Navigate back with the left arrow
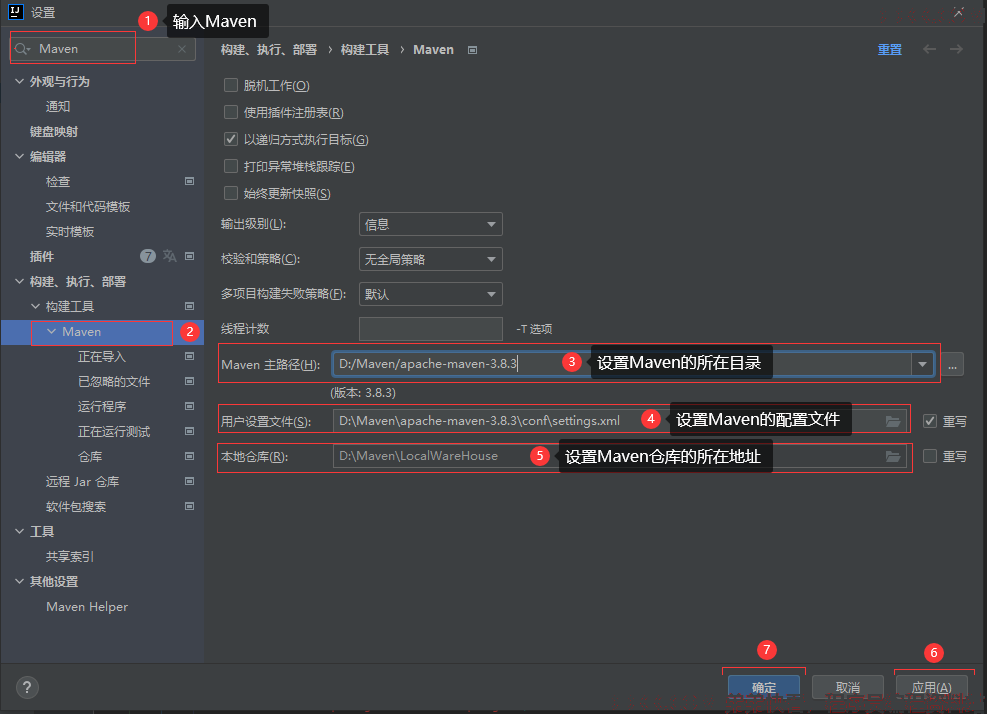This screenshot has height=714, width=987. pos(929,49)
